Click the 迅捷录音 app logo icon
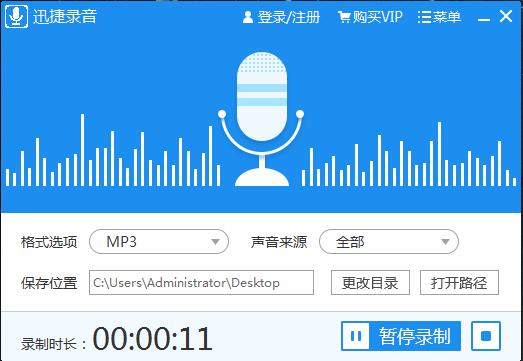The height and width of the screenshot is (361, 523). [x=16, y=17]
